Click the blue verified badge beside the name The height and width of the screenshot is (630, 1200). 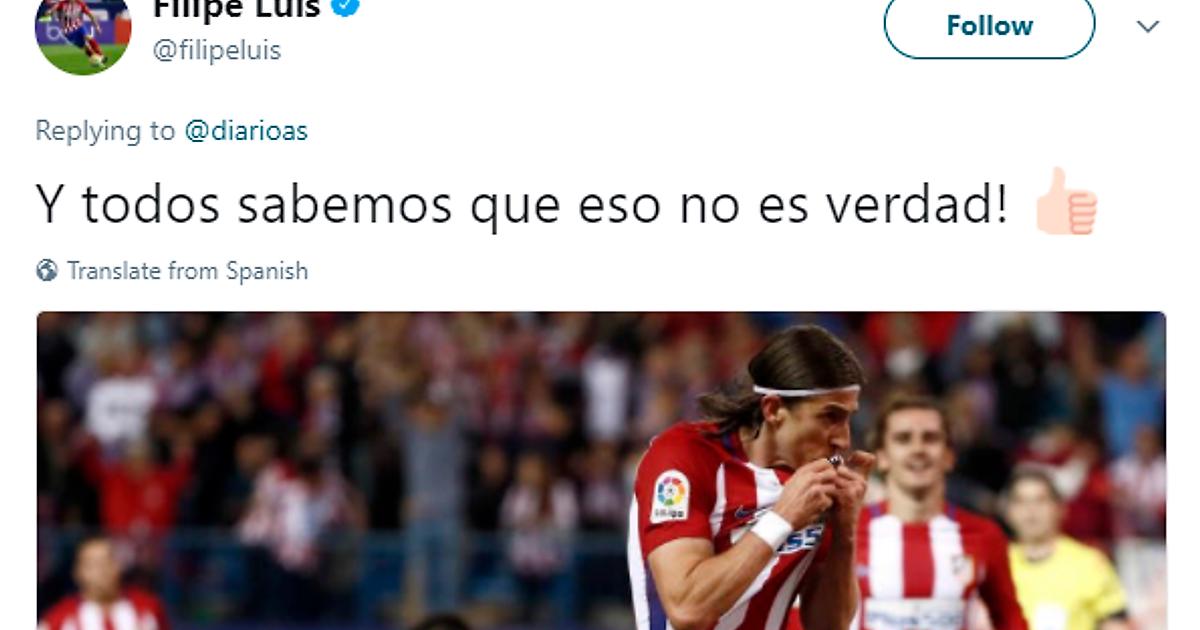[x=347, y=8]
